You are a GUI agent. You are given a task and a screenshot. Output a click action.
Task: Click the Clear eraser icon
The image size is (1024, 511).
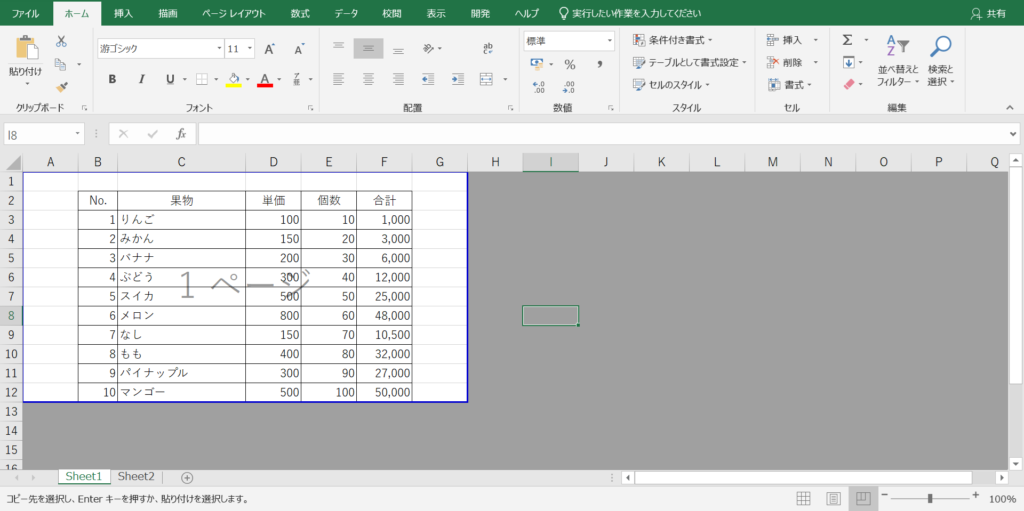click(849, 84)
